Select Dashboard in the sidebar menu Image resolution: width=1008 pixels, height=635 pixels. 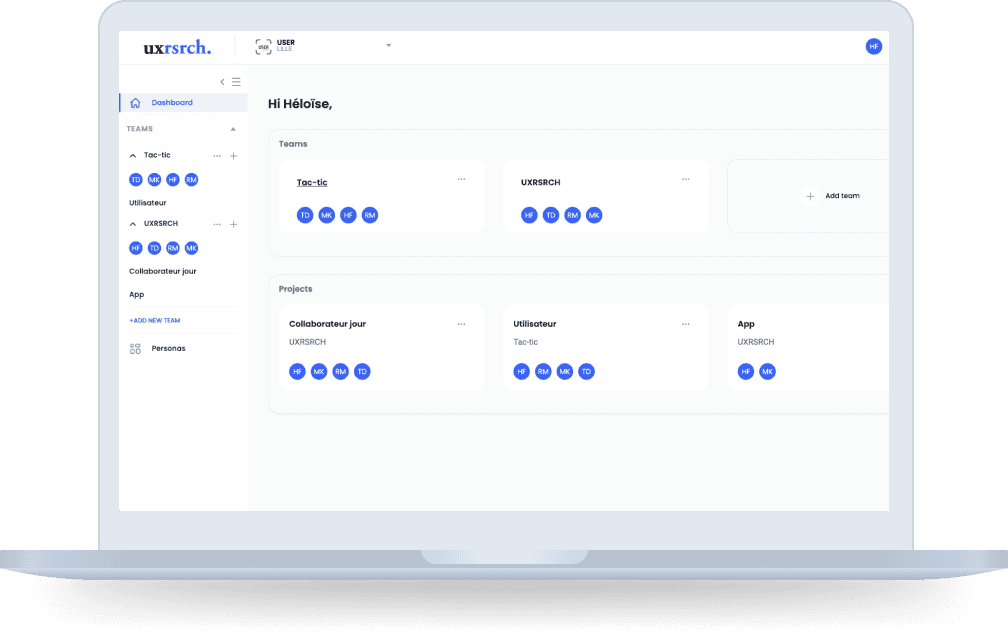click(171, 102)
